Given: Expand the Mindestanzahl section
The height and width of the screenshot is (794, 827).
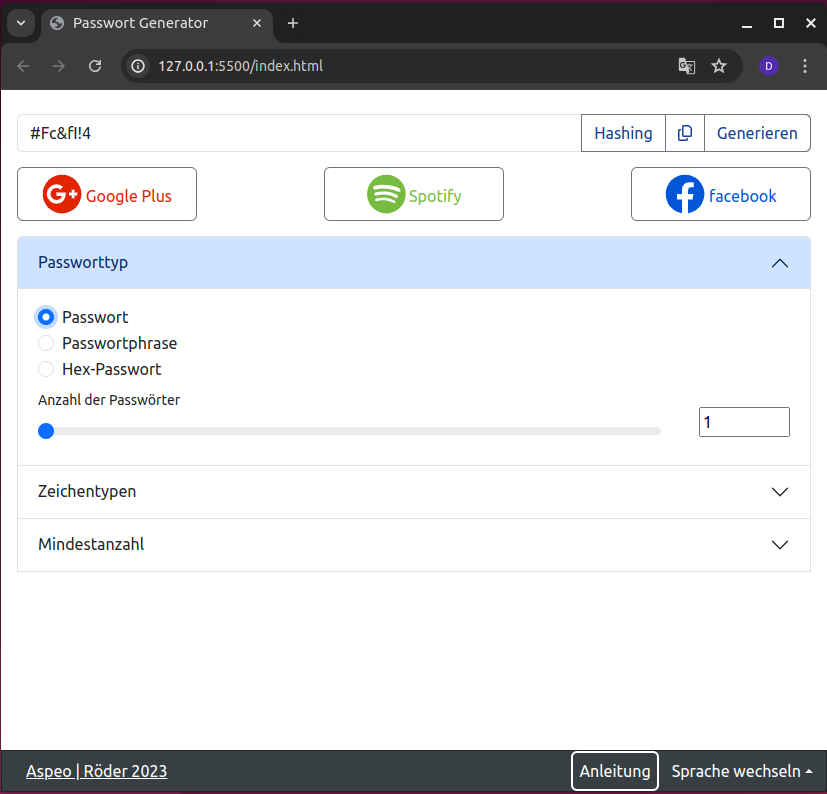Looking at the screenshot, I should click(x=414, y=544).
